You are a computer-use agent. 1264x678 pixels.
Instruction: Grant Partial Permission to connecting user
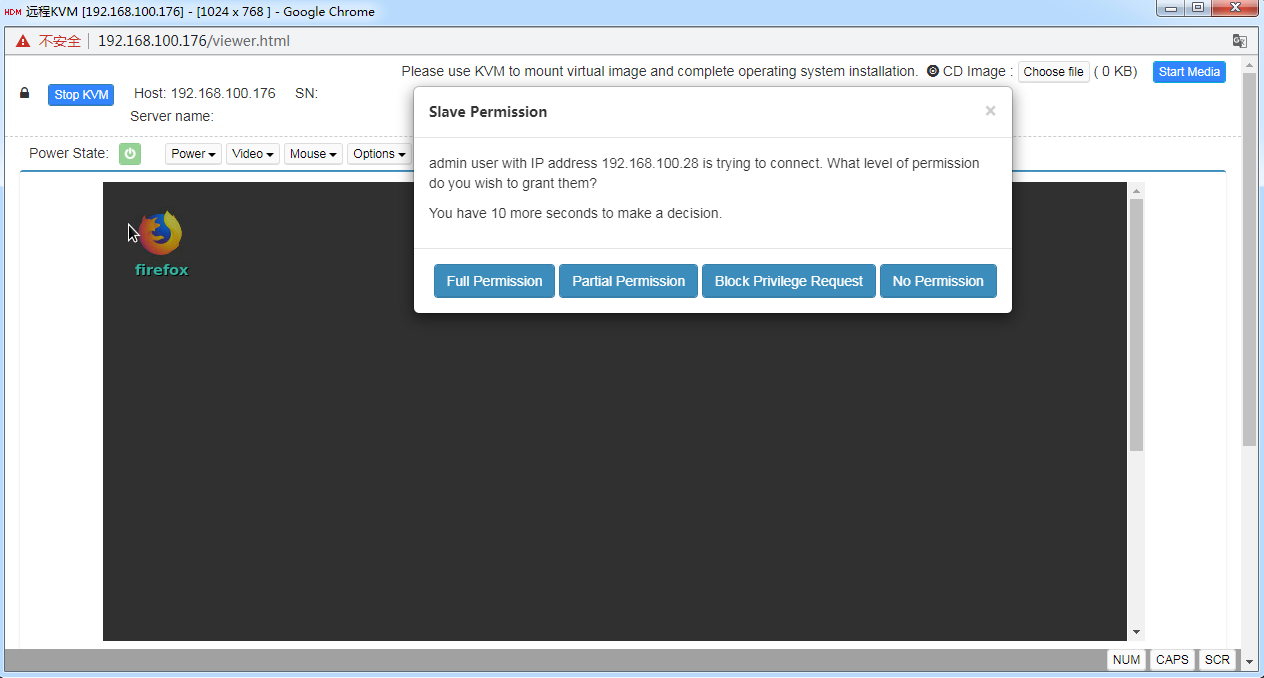pyautogui.click(x=628, y=281)
